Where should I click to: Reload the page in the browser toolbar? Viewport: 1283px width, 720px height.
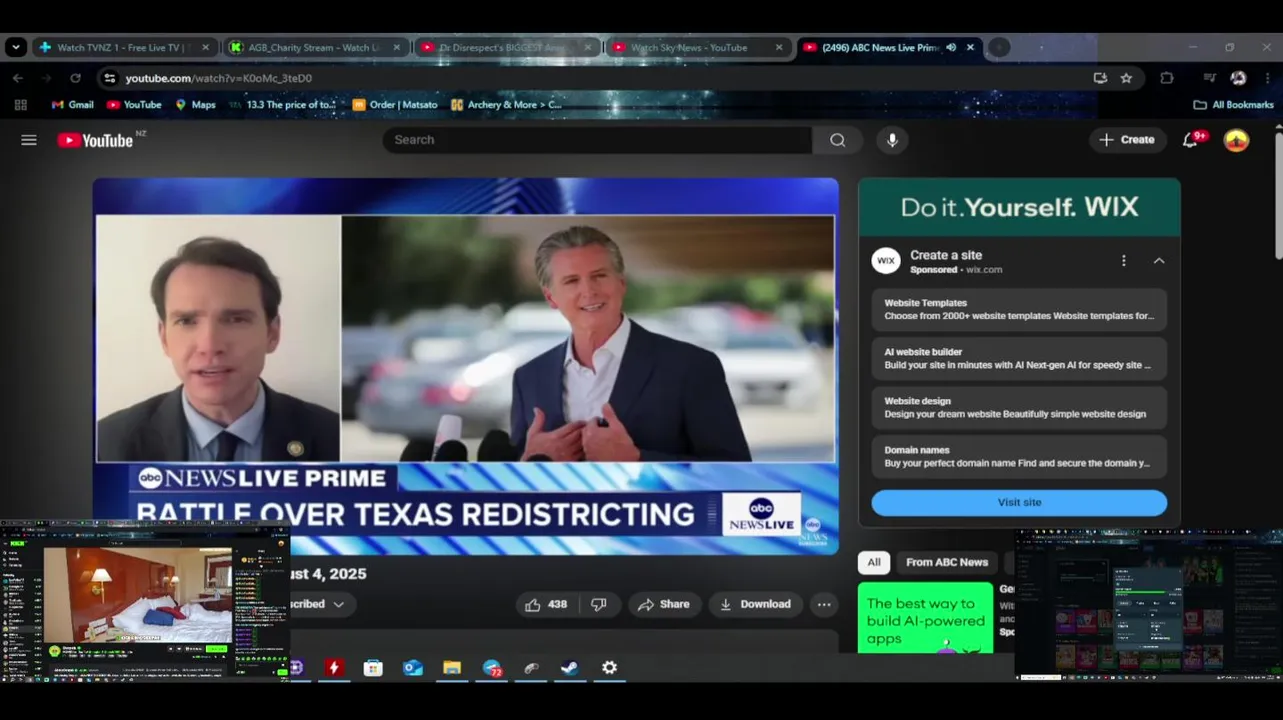[x=75, y=78]
